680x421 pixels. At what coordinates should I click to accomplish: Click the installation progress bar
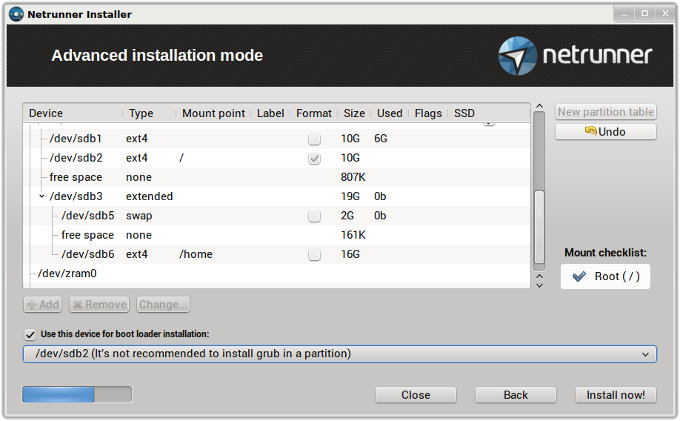(77, 395)
